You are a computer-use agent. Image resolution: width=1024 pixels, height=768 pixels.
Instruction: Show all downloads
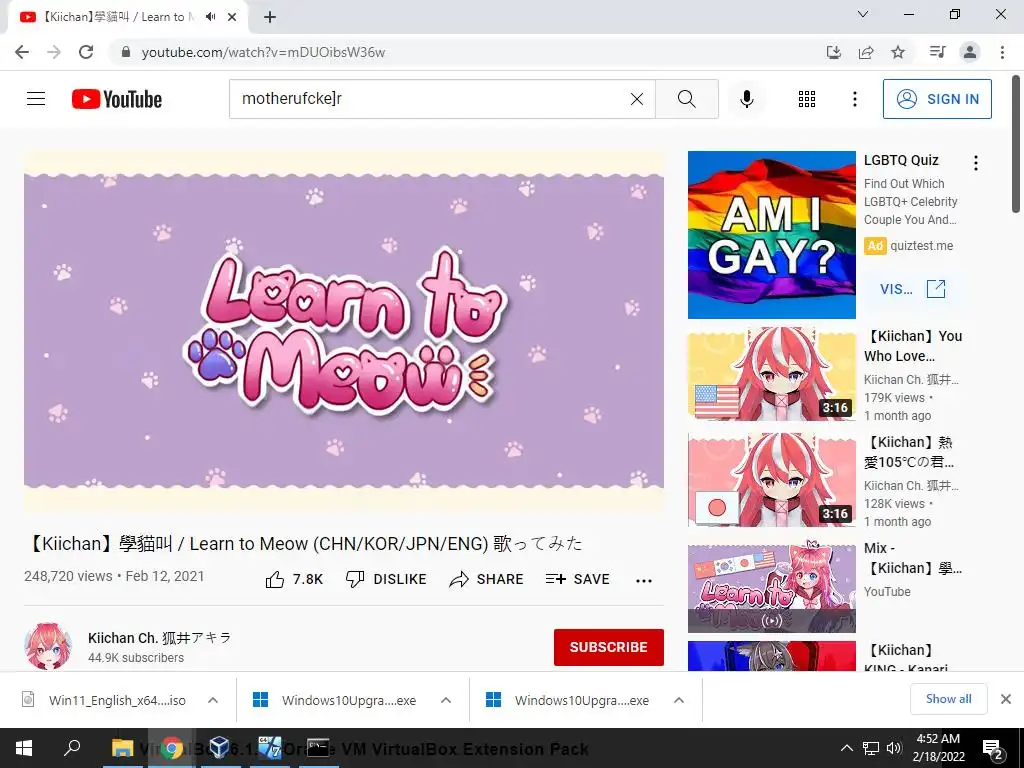[948, 699]
